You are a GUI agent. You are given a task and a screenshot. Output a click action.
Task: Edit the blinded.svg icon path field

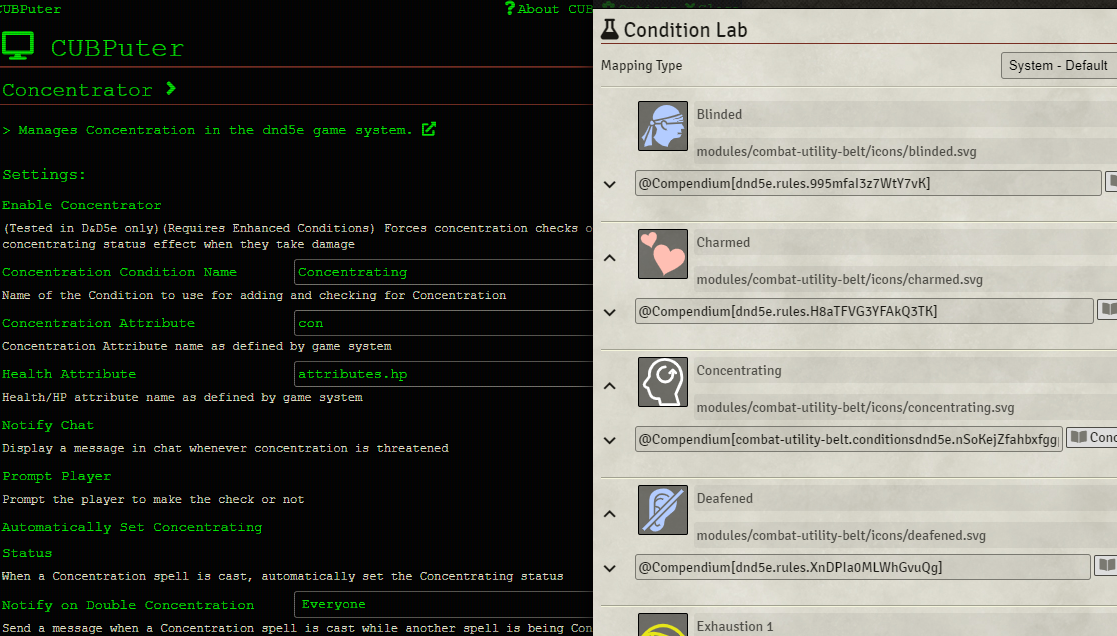coord(905,151)
